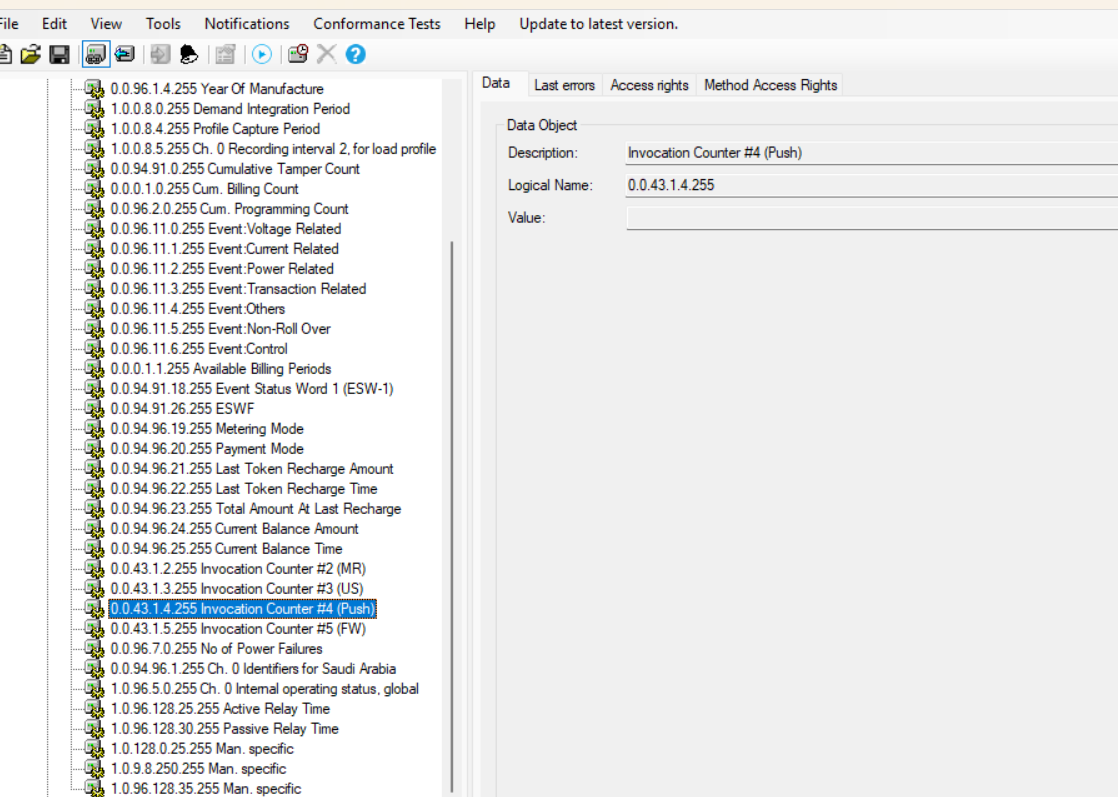1118x797 pixels.
Task: Click the icon beside Profile Capture Period
Action: (94, 129)
